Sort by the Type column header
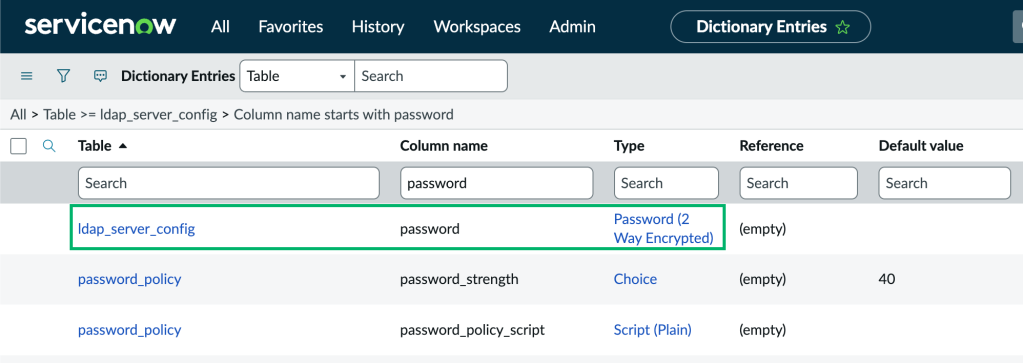 (x=629, y=146)
